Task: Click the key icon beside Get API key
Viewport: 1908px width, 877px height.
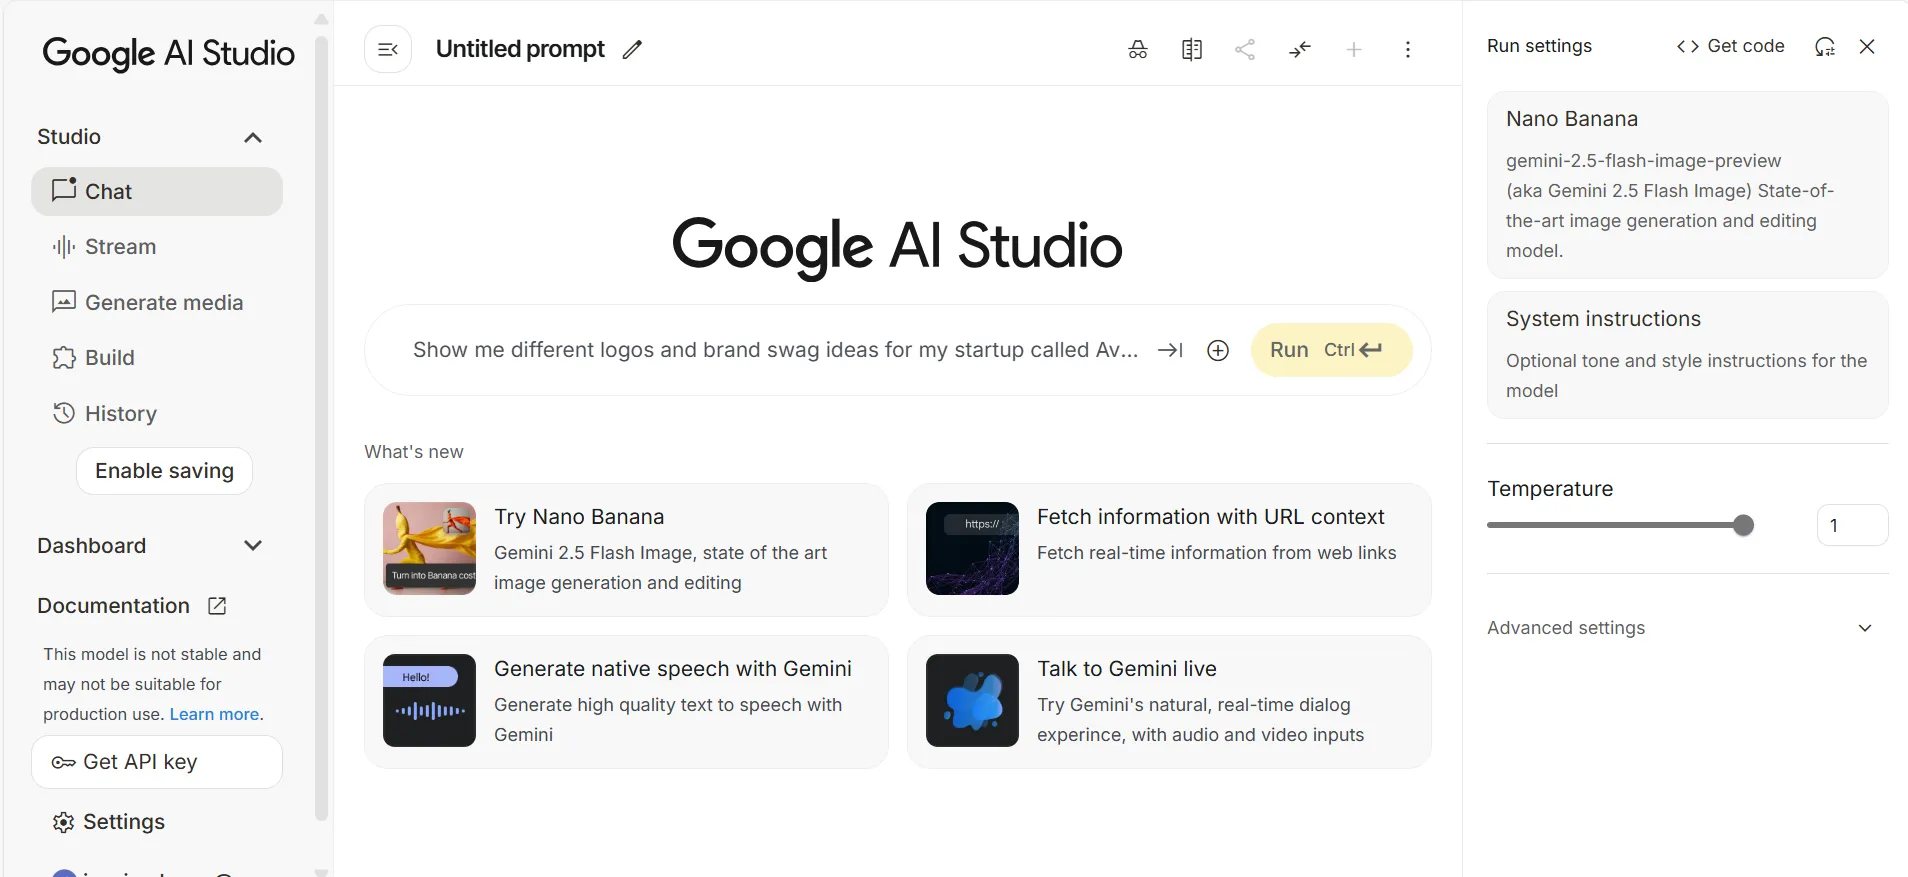Action: (63, 762)
